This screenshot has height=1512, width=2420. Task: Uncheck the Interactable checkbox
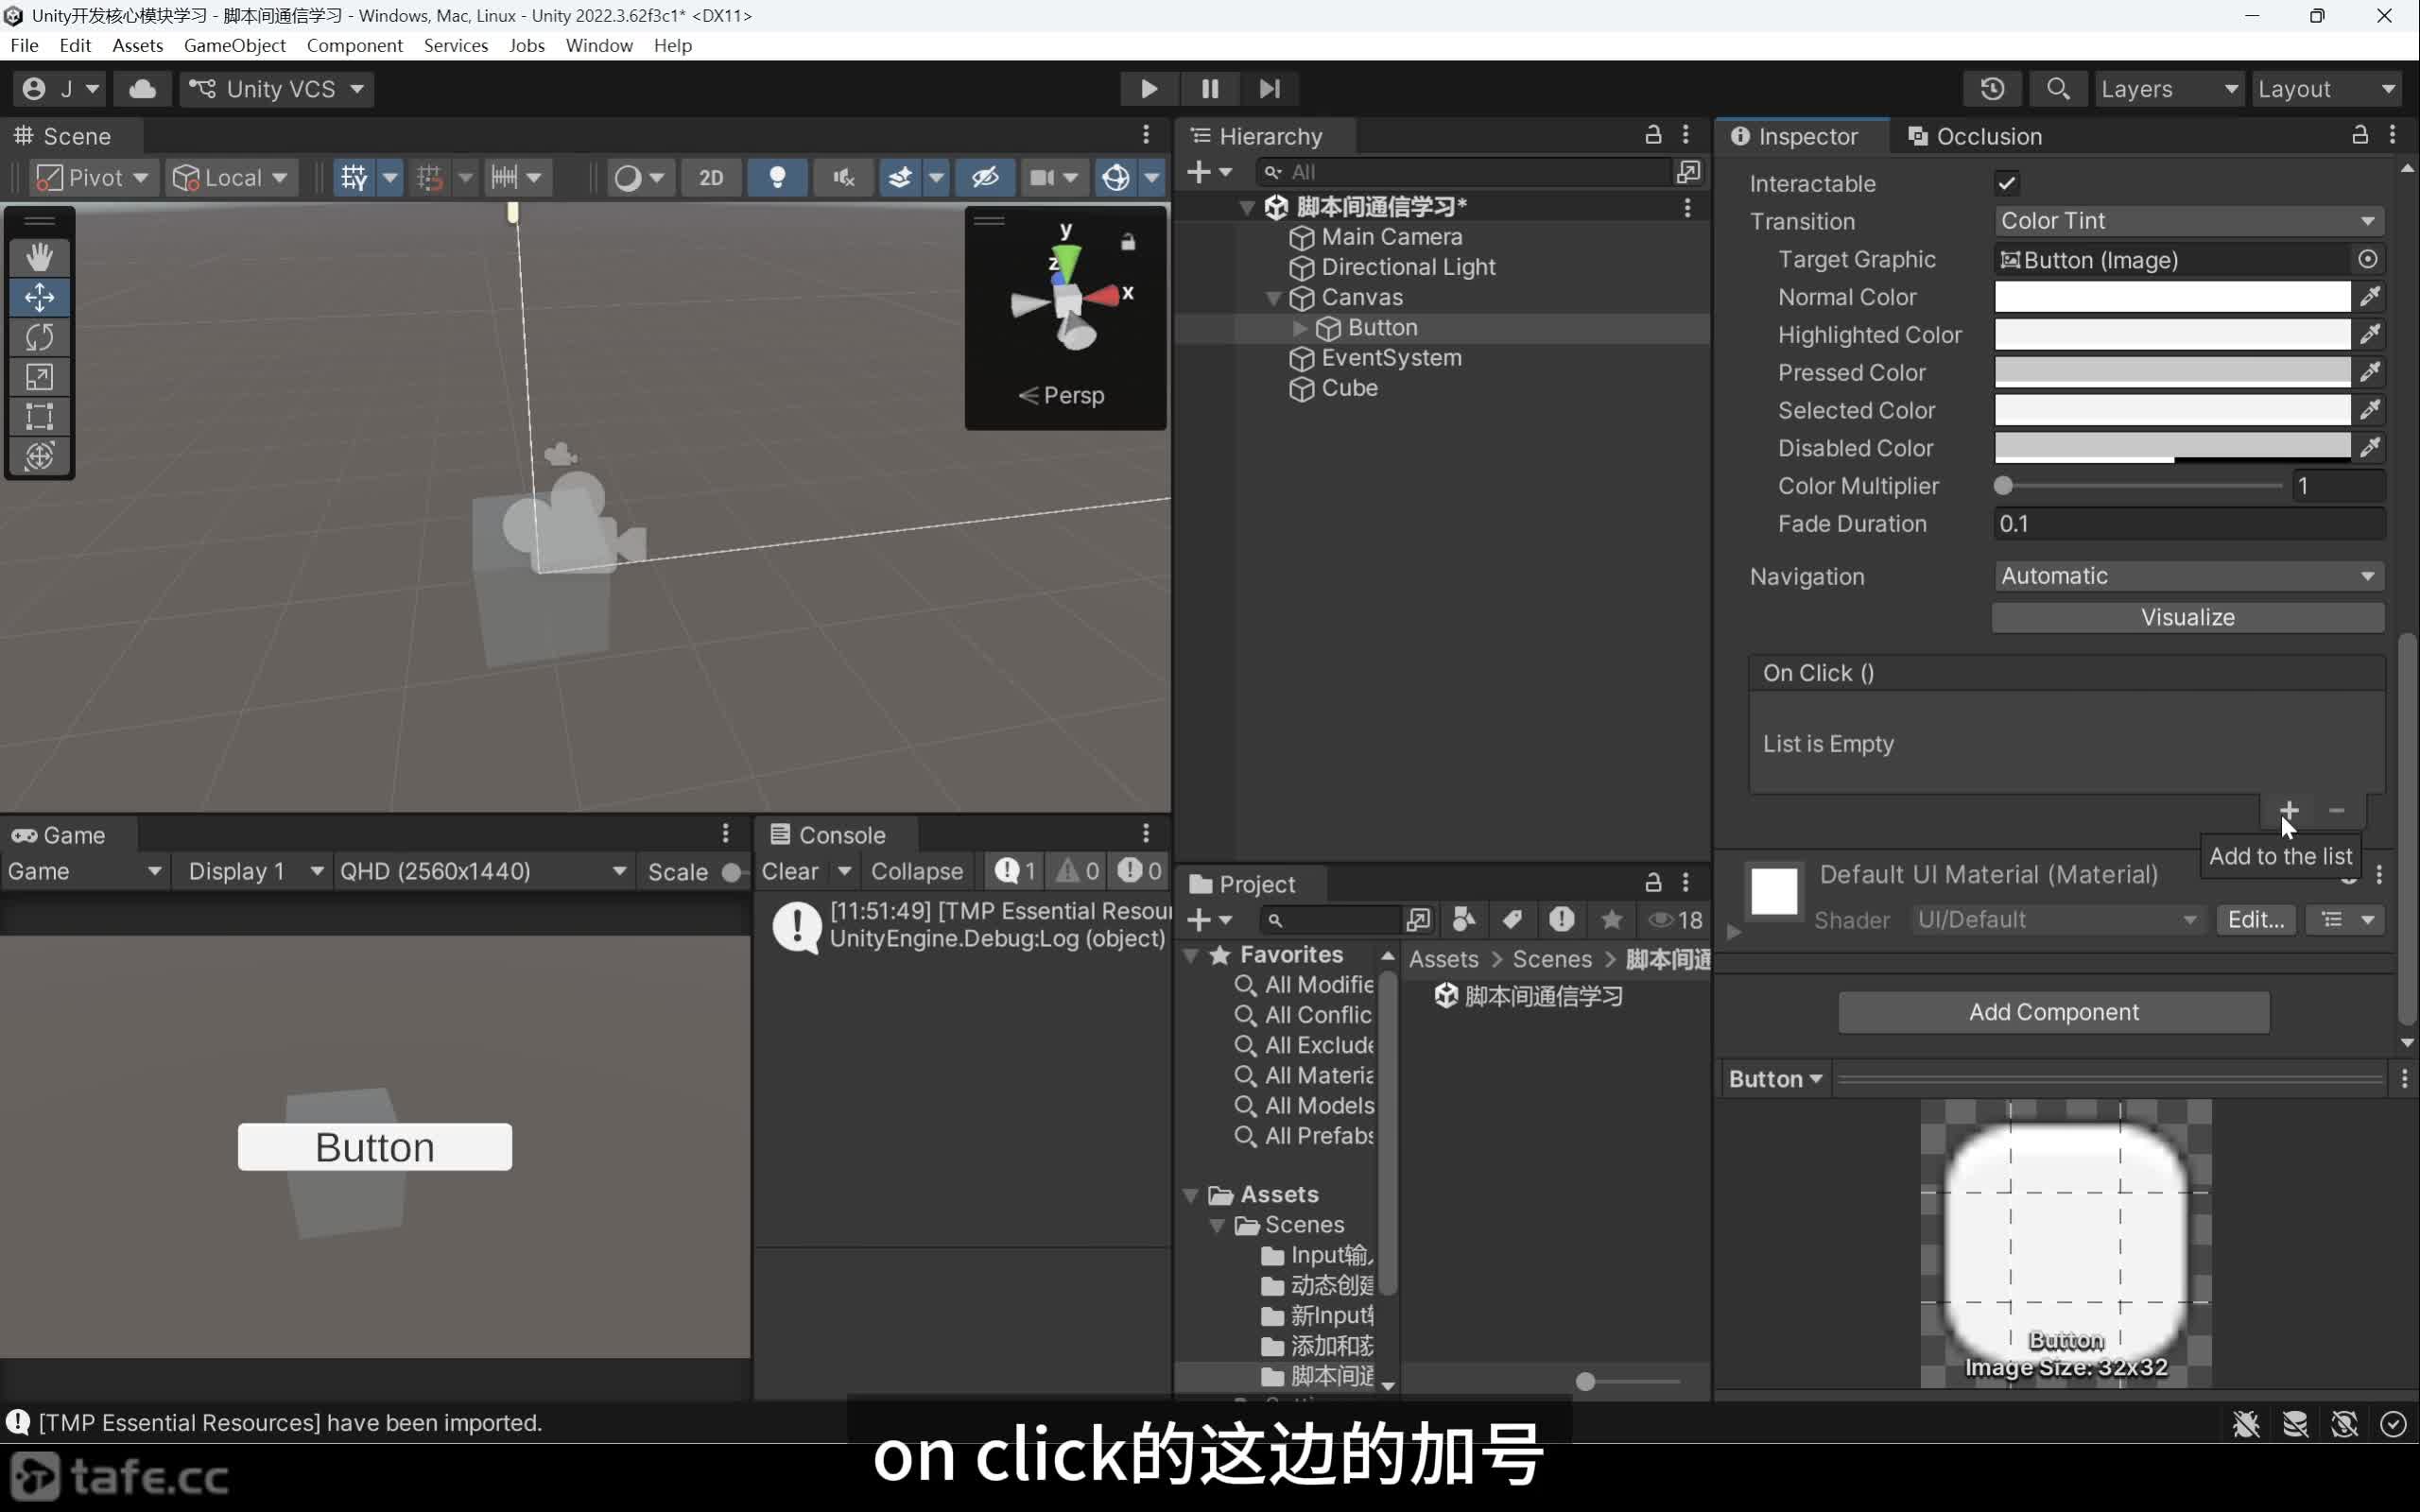click(2006, 183)
